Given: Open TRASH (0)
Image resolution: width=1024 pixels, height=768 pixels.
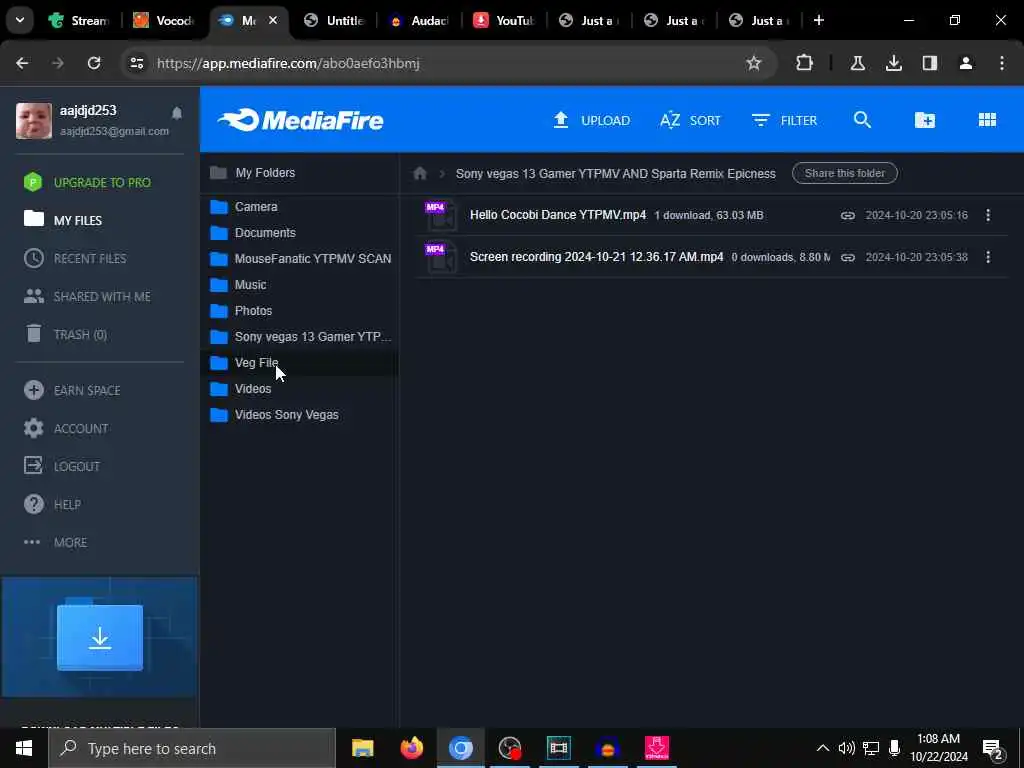Looking at the screenshot, I should click(65, 334).
